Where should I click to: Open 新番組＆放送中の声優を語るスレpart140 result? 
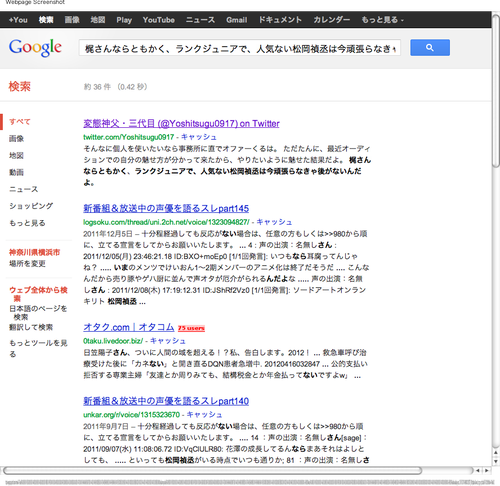coord(166,401)
